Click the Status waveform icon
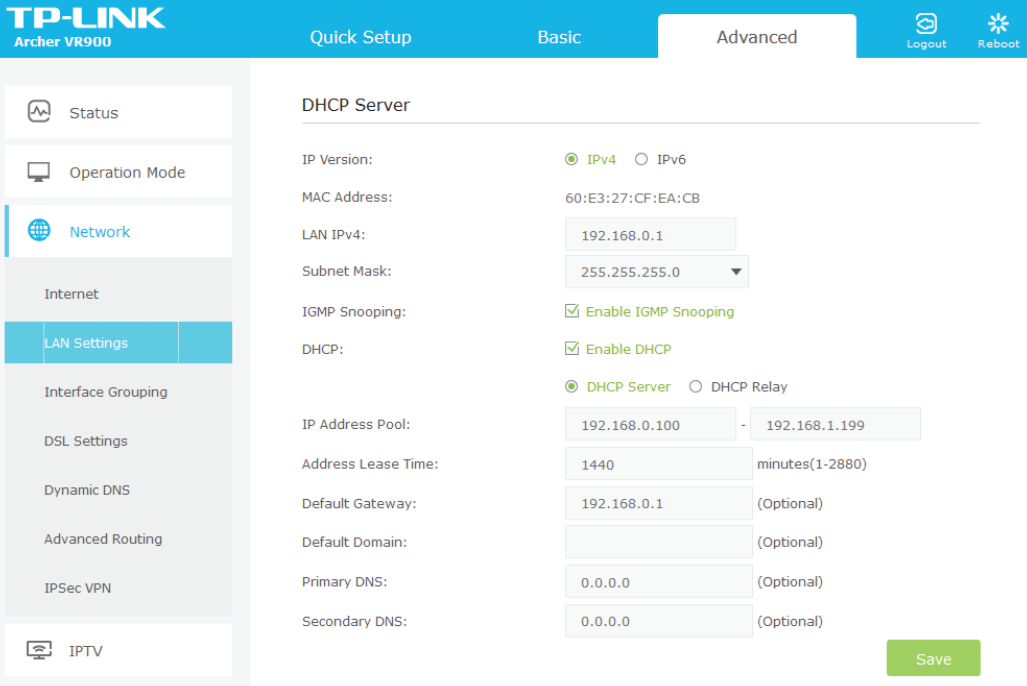This screenshot has width=1027, height=686. pyautogui.click(x=39, y=111)
